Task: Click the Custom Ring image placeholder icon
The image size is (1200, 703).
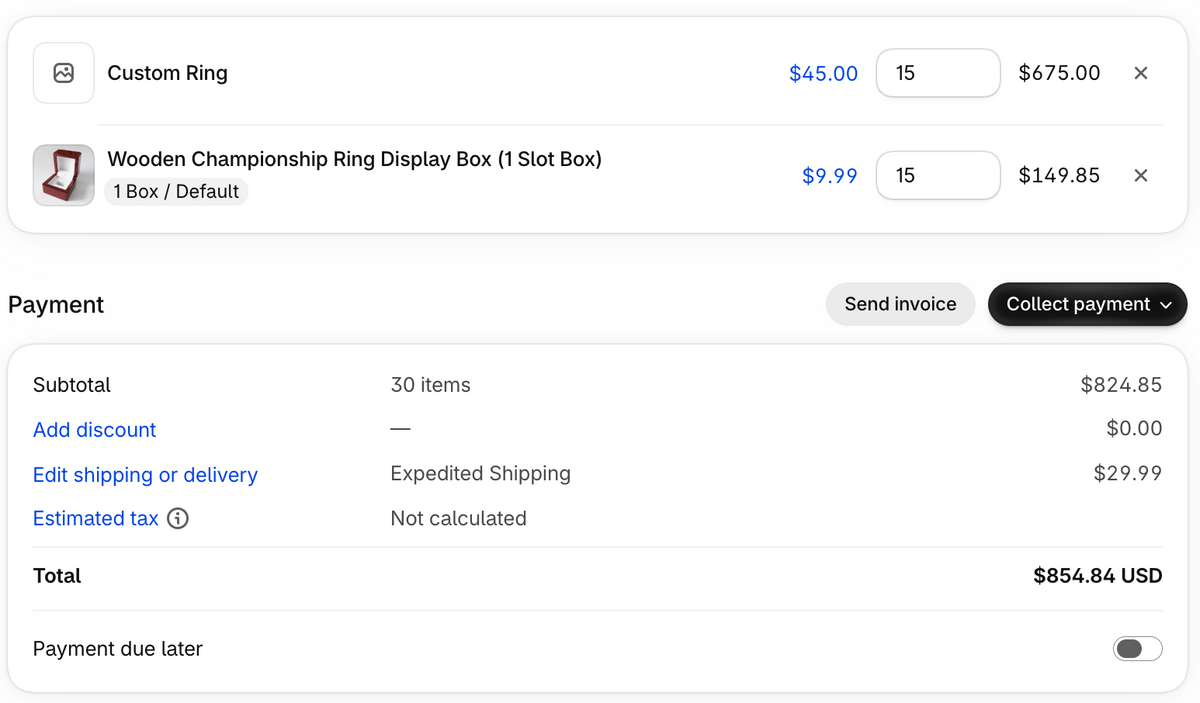Action: (64, 73)
